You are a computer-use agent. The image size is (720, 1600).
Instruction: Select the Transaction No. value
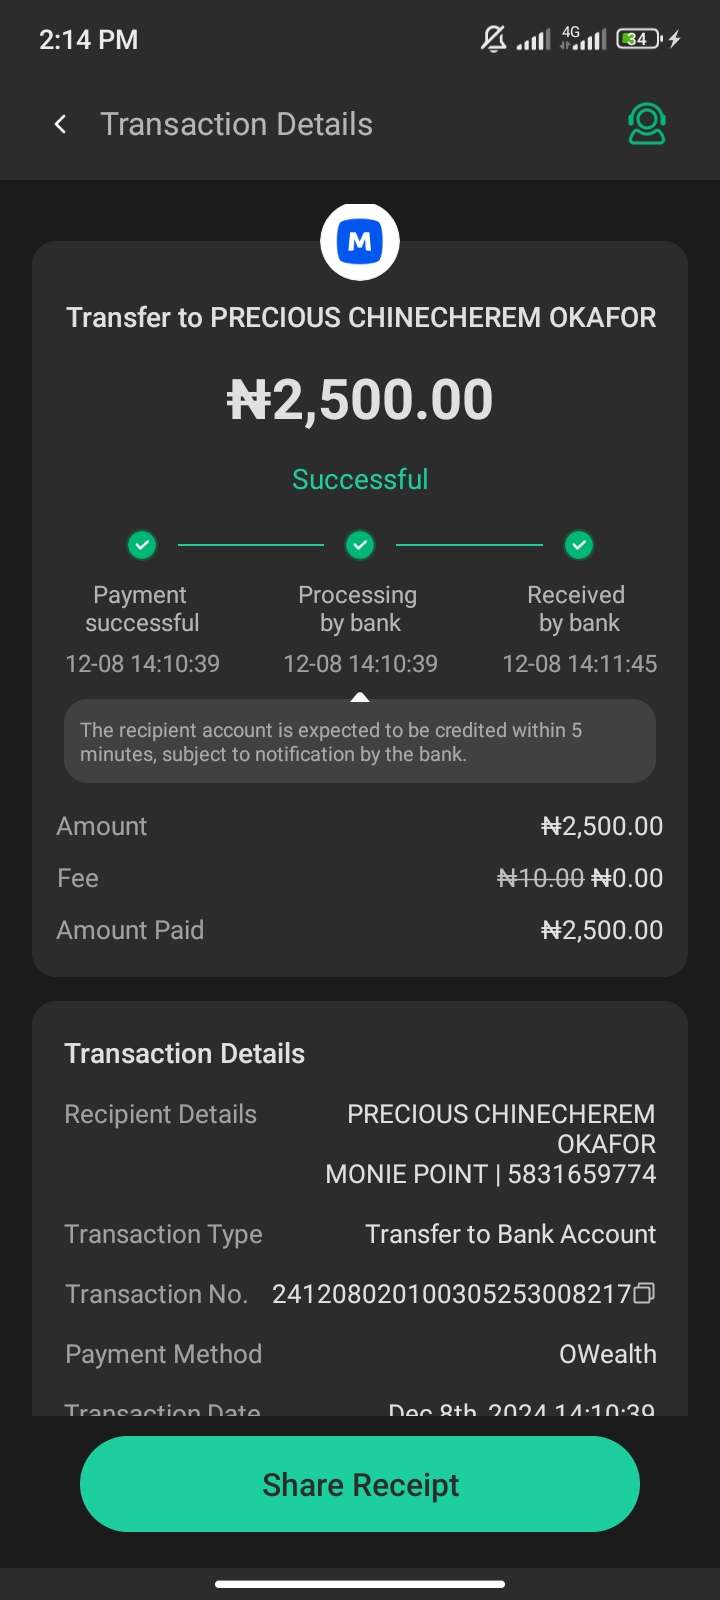pyautogui.click(x=450, y=1294)
